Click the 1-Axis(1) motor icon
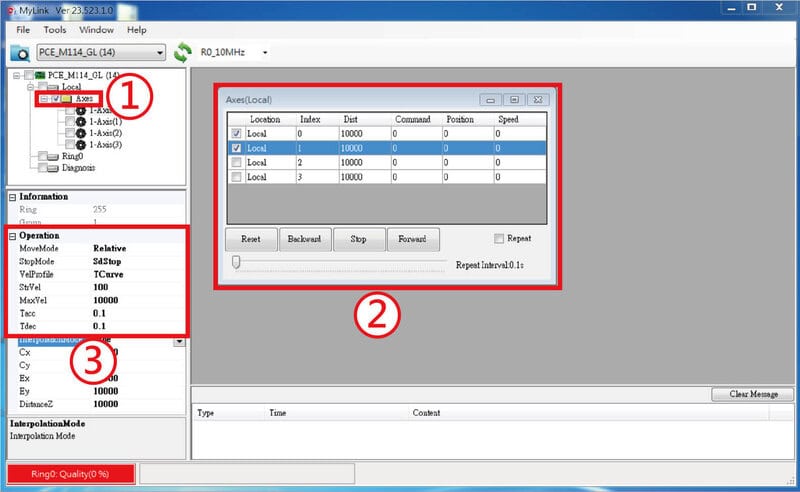Viewport: 800px width, 492px height. coord(81,121)
